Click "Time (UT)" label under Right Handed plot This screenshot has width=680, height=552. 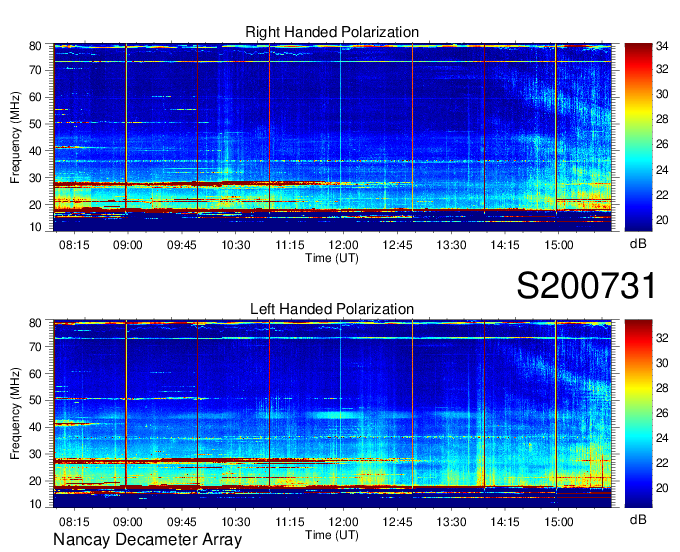[x=332, y=258]
